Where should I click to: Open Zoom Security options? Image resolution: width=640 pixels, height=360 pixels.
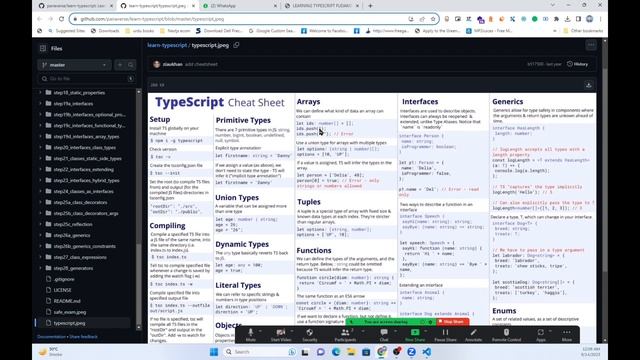coord(309,335)
